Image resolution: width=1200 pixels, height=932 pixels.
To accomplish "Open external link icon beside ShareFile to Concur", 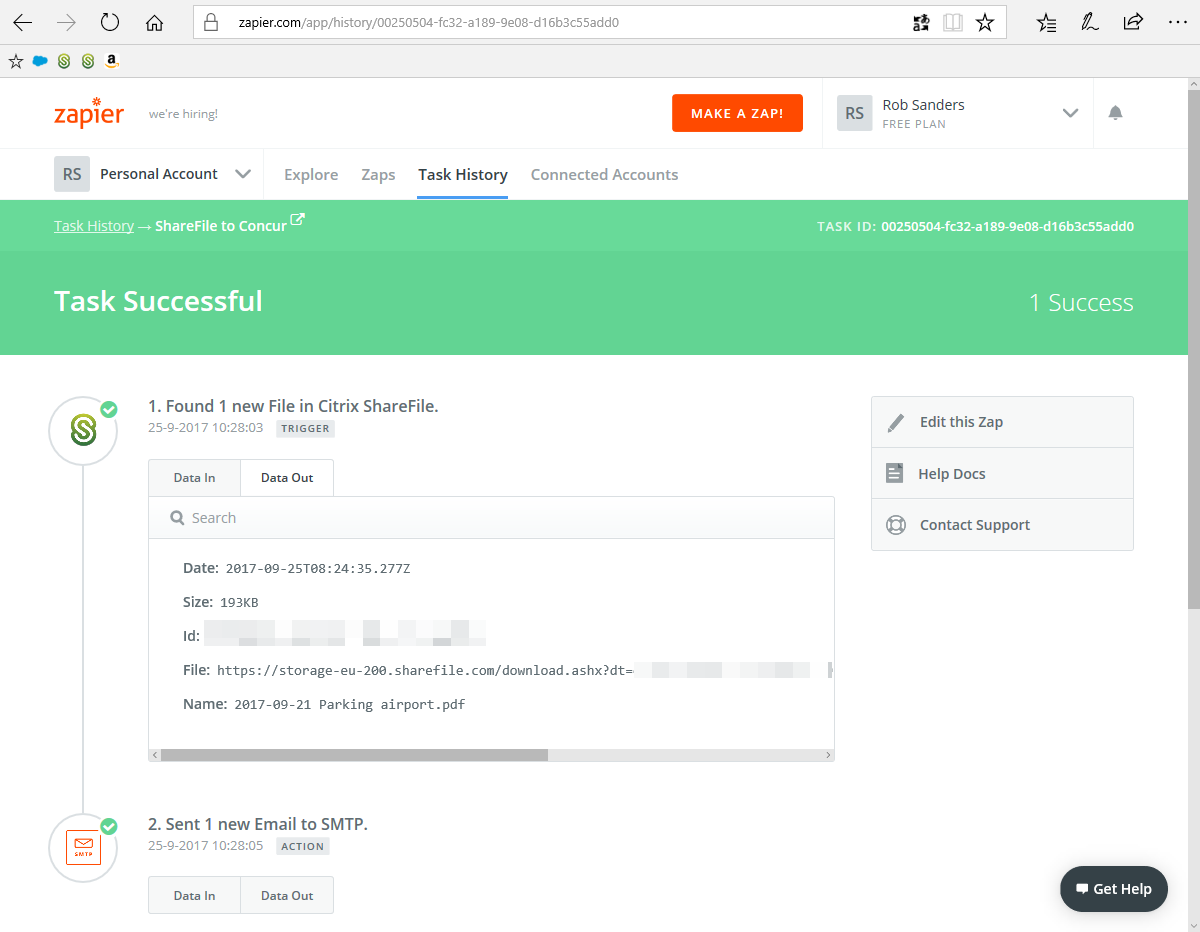I will coord(297,220).
